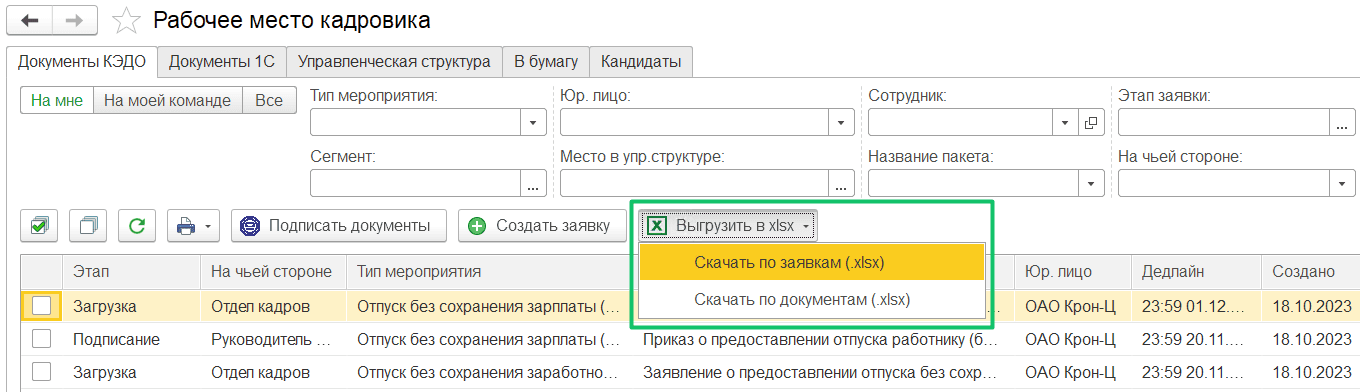Toggle the Выгрузить в xlsx dropdown button
Viewport: 1360px width, 392px height.
[729, 226]
